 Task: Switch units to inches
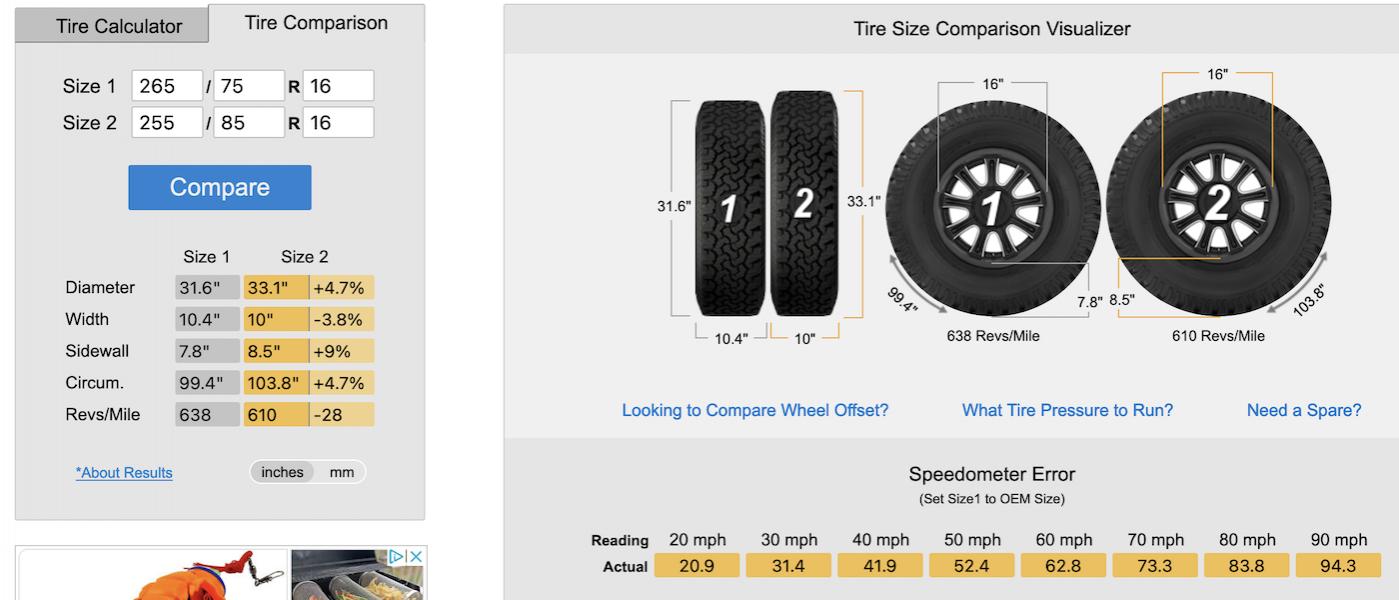282,472
